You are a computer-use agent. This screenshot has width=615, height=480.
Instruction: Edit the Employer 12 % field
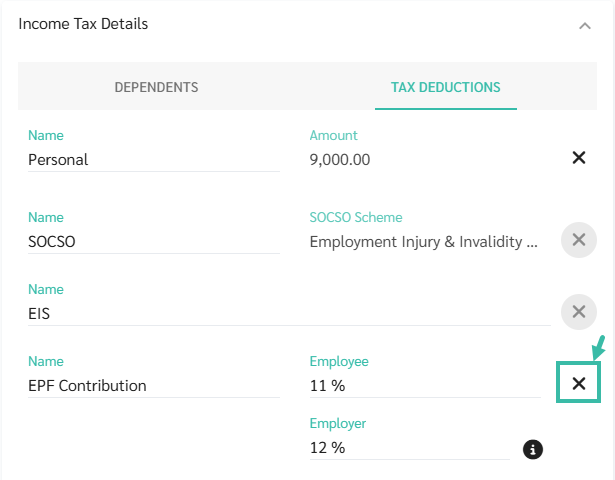pos(410,448)
